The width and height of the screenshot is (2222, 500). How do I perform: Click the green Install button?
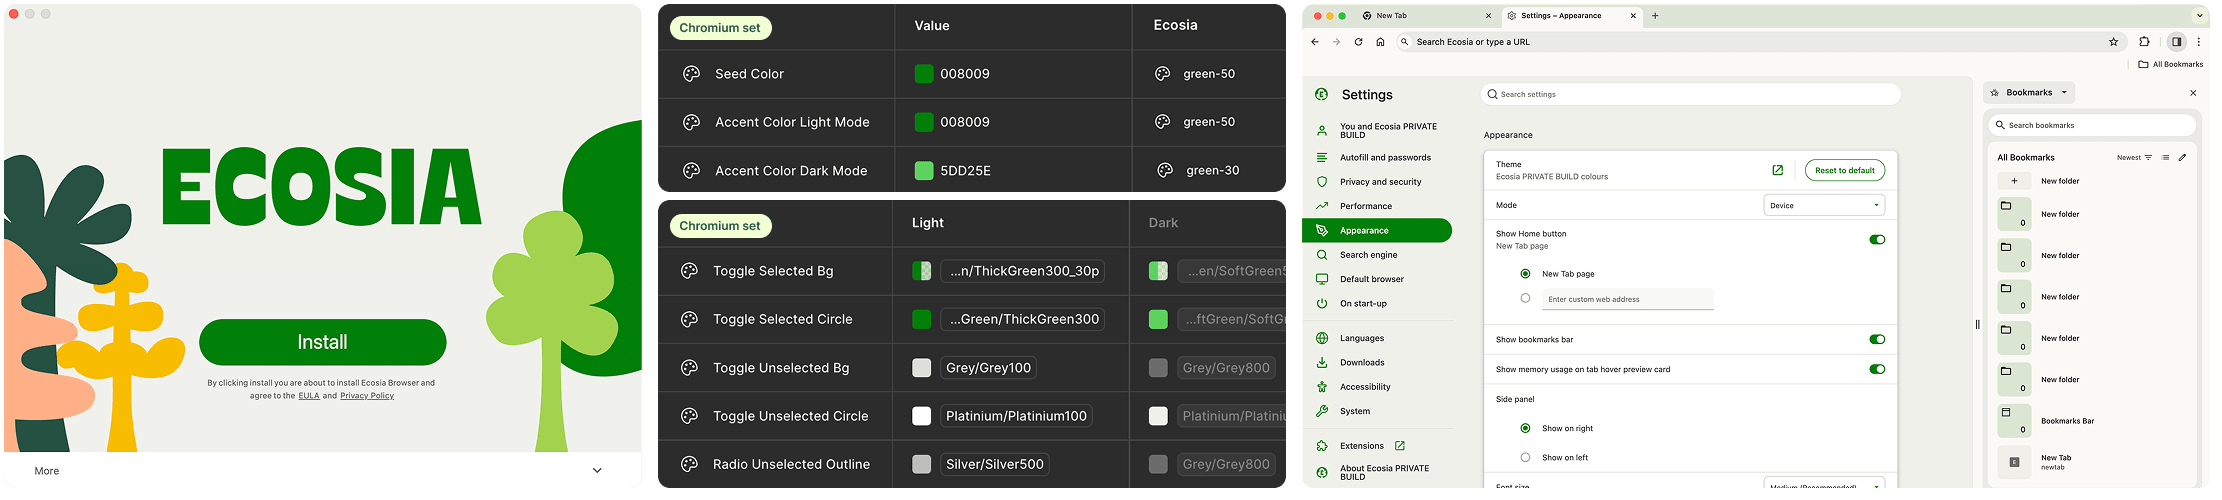coord(322,343)
